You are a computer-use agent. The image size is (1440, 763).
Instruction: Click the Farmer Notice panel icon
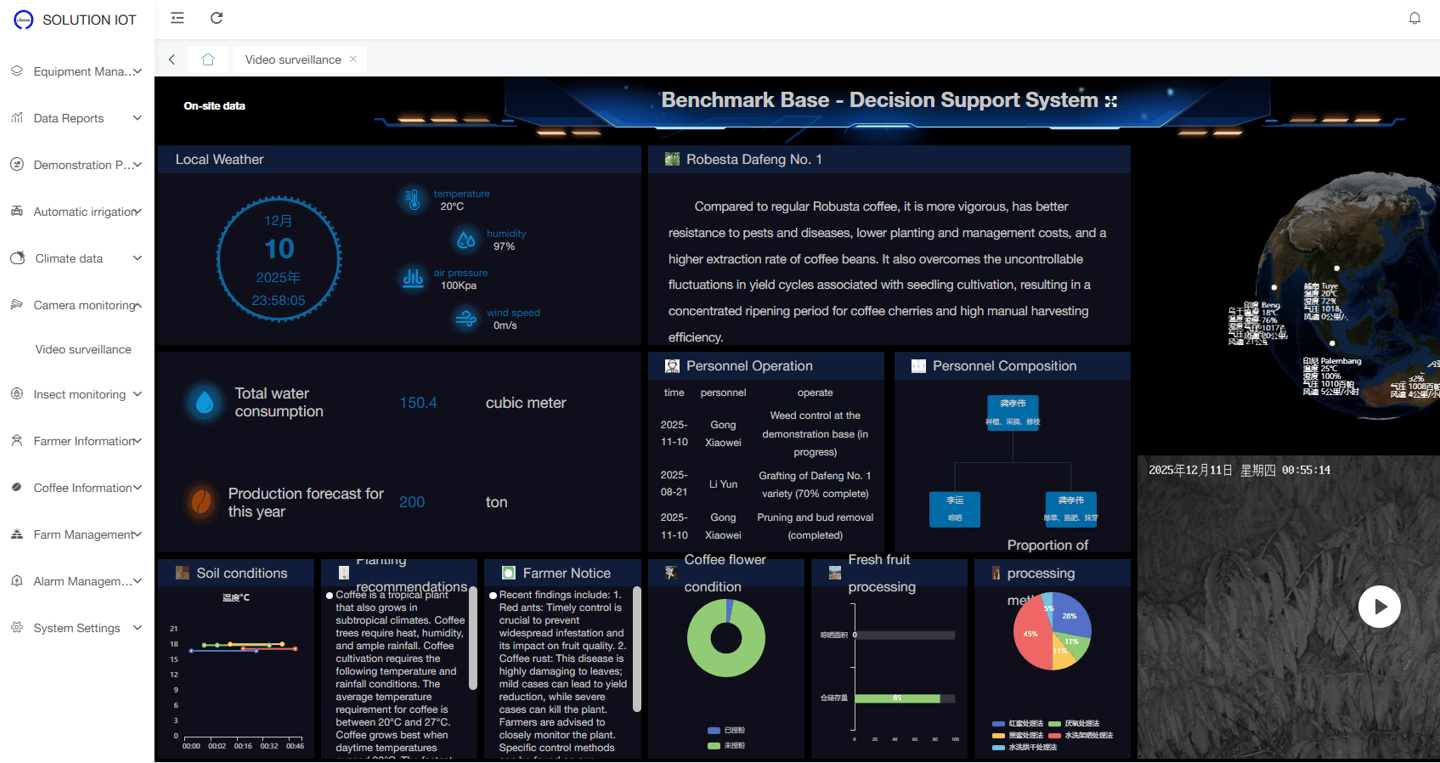coord(508,573)
